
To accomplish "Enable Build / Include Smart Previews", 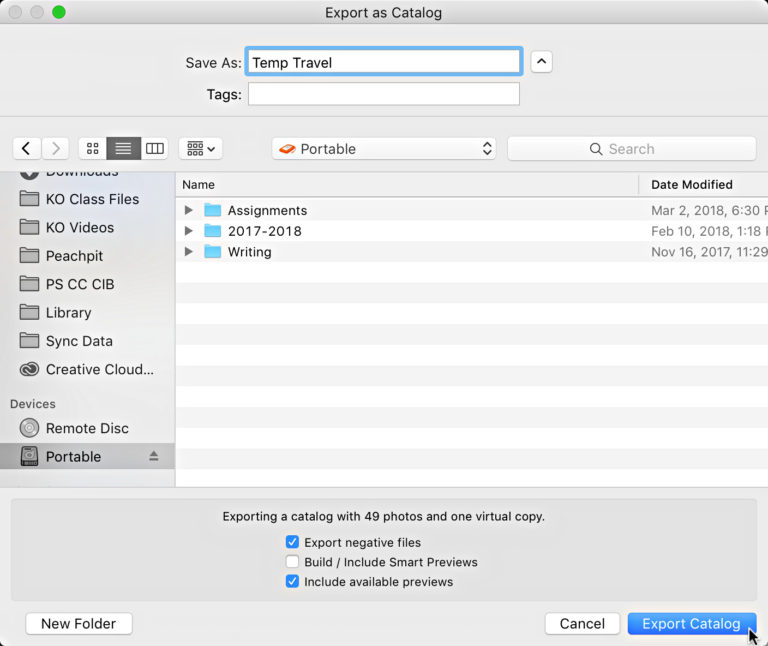I will click(x=292, y=562).
